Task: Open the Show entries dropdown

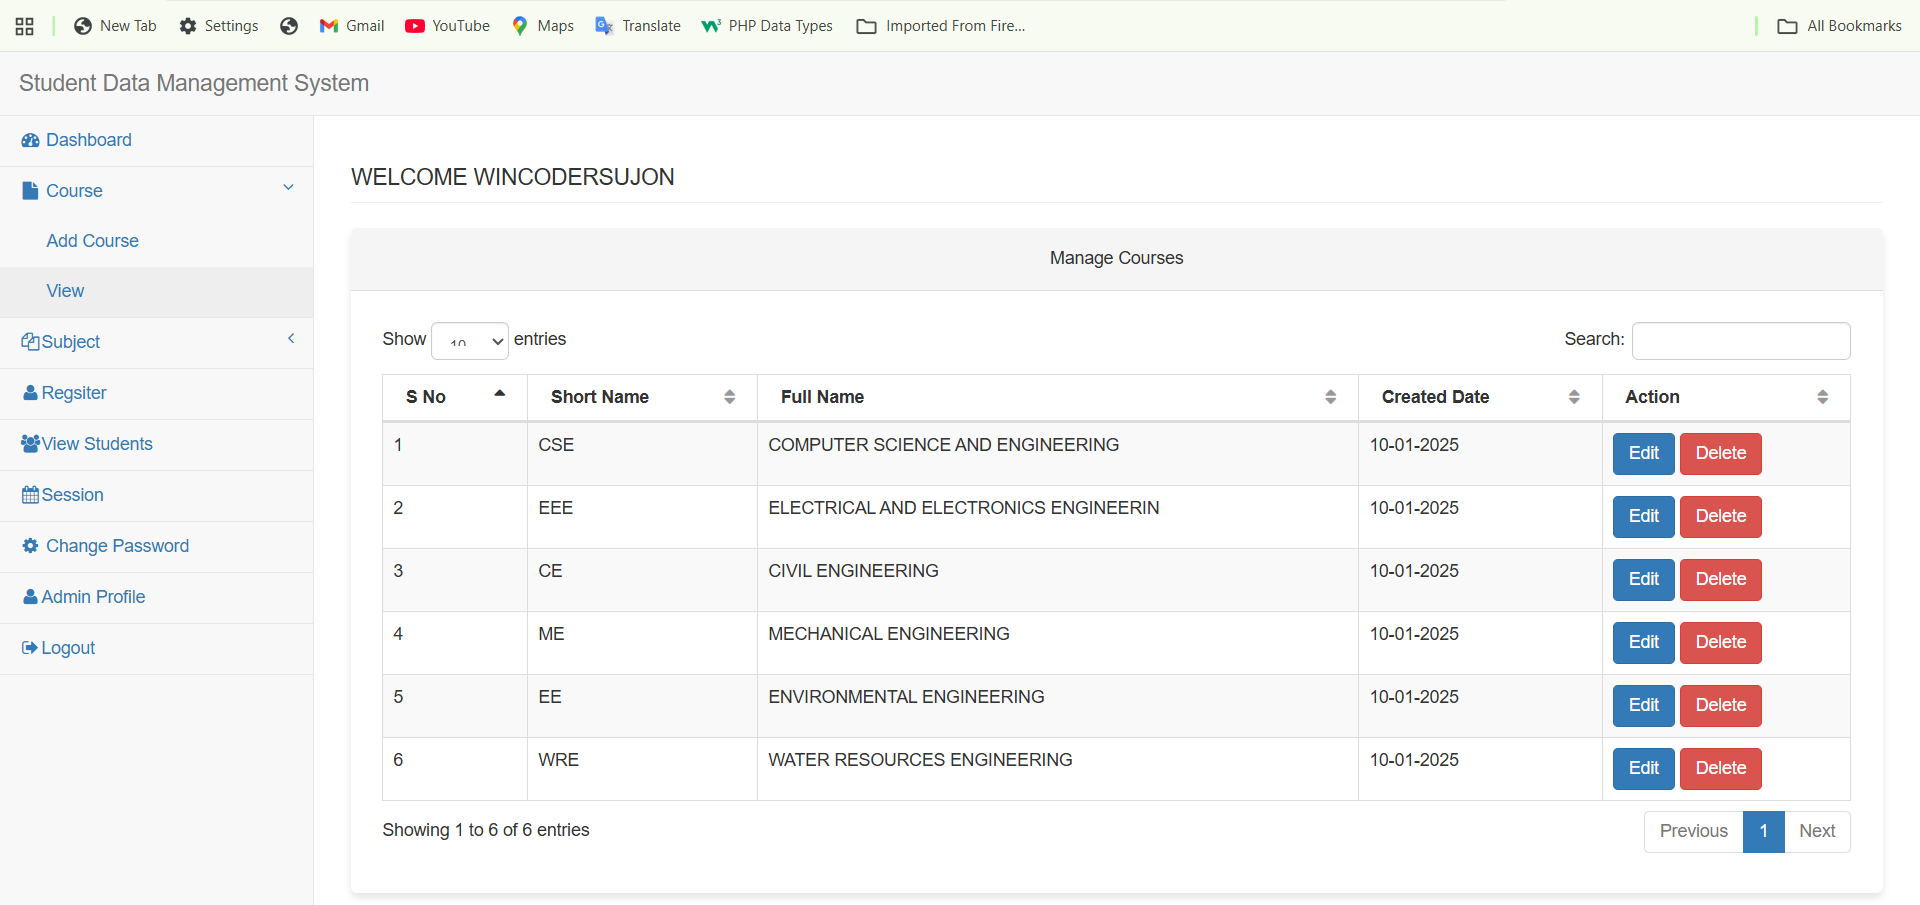Action: pyautogui.click(x=469, y=341)
